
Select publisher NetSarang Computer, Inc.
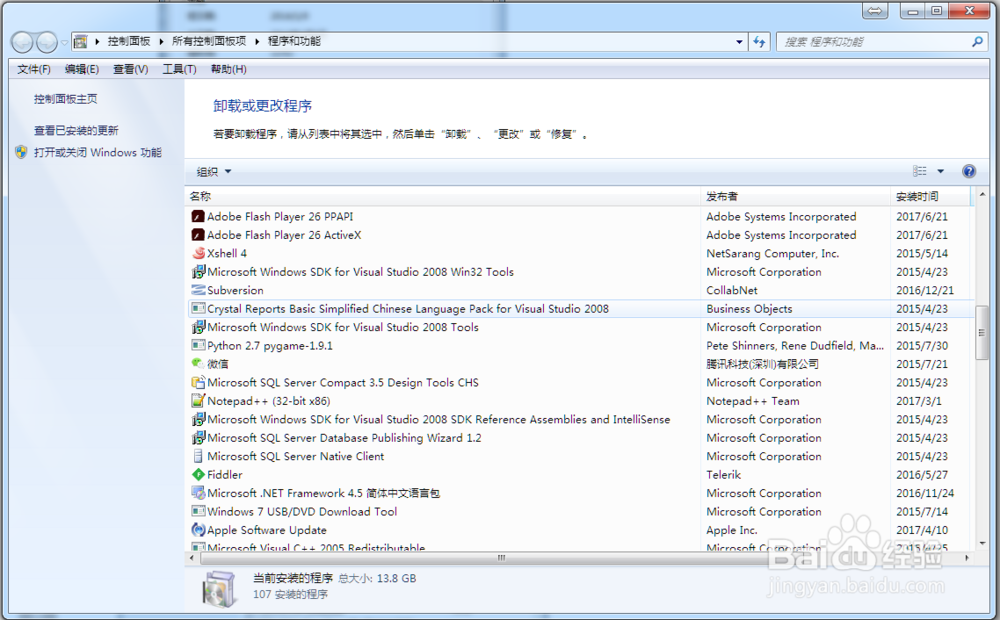click(772, 254)
